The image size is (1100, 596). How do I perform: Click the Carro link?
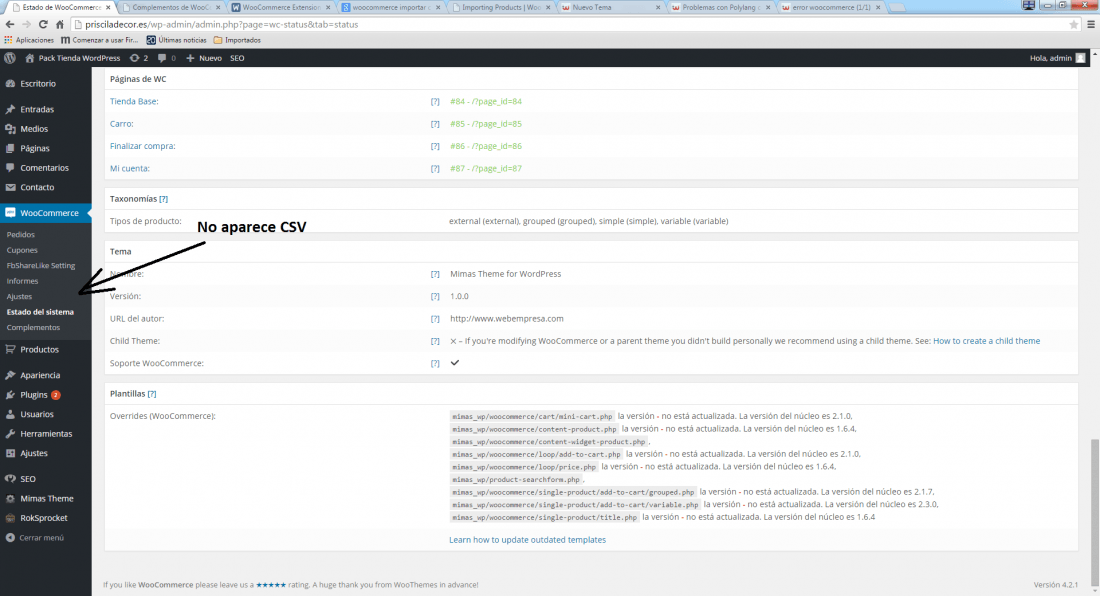[121, 124]
